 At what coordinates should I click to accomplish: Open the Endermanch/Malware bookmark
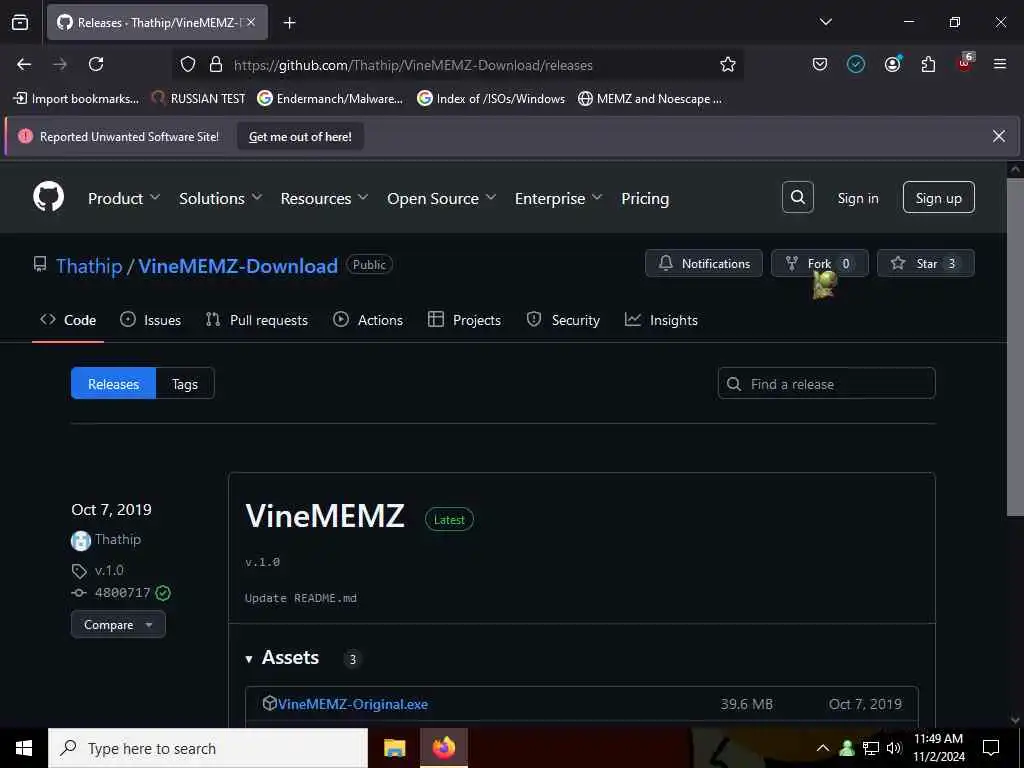point(330,99)
